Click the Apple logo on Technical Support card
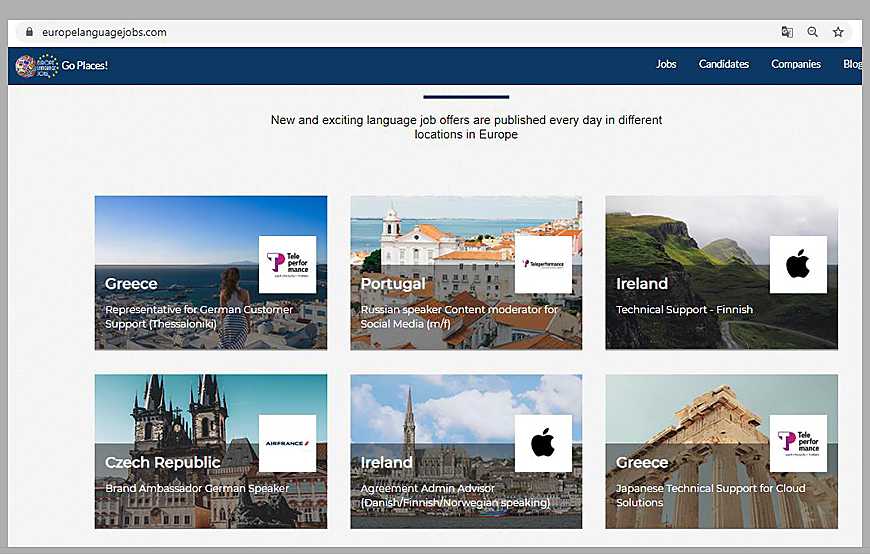This screenshot has height=554, width=870. pyautogui.click(x=797, y=264)
